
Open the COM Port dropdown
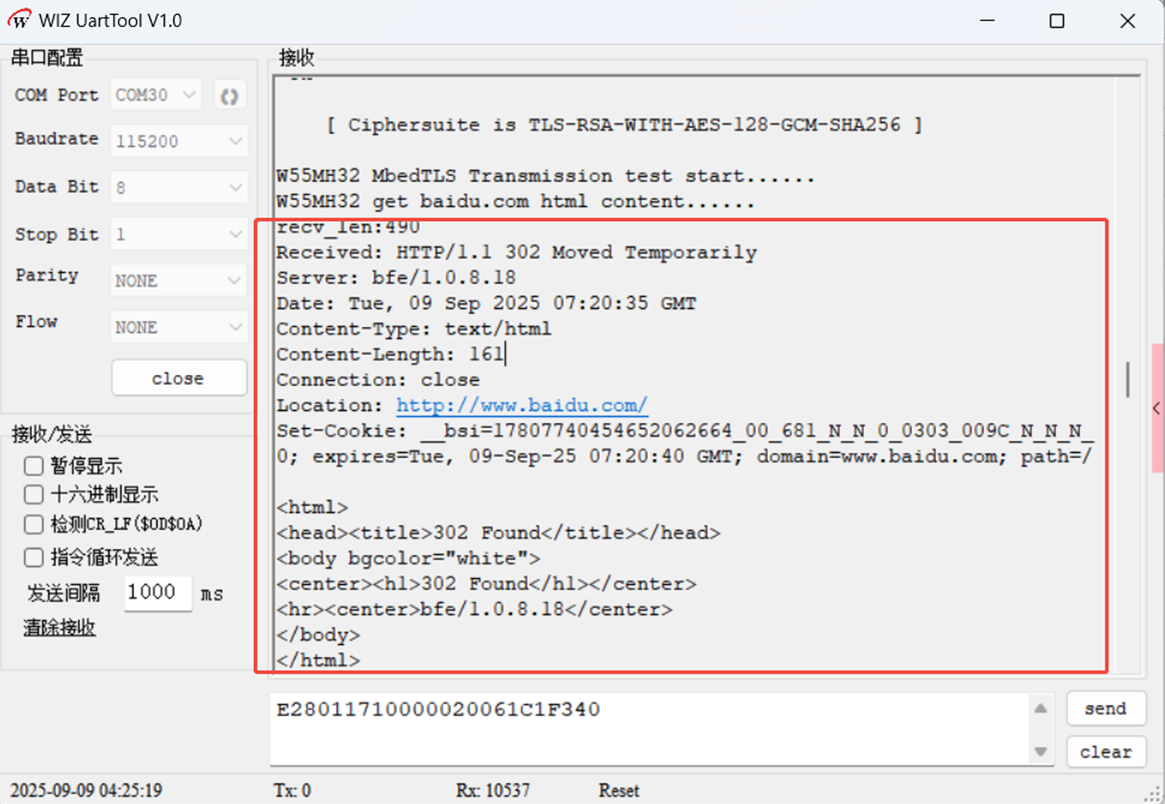pos(156,96)
